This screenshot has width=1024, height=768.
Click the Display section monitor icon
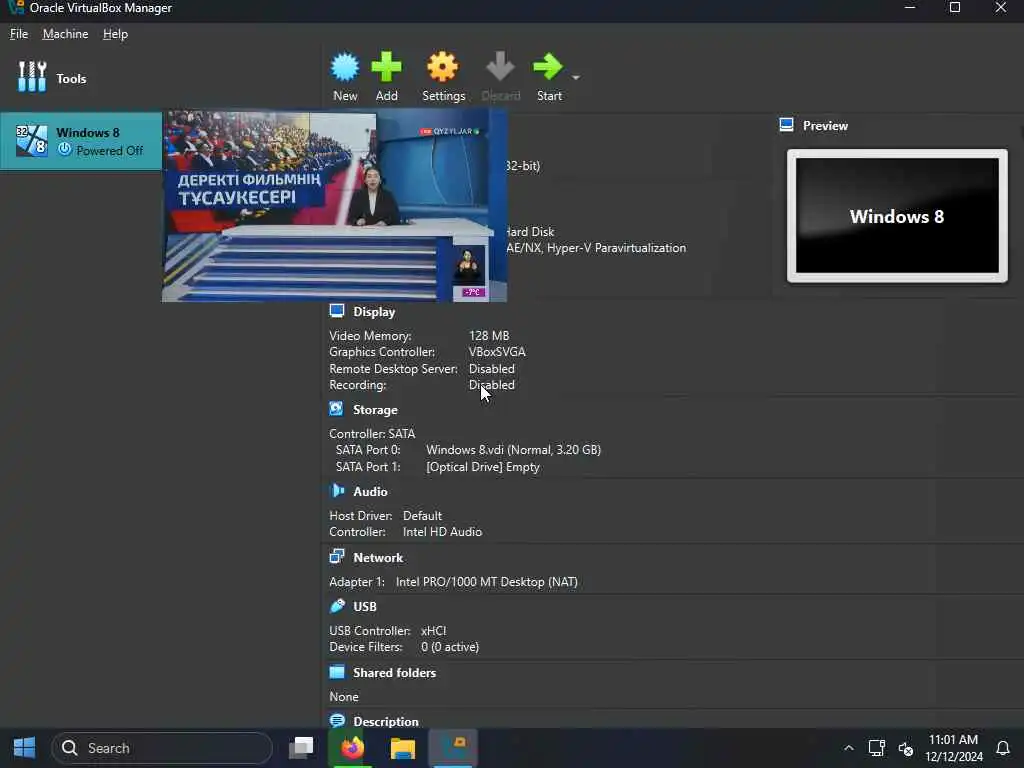pyautogui.click(x=337, y=311)
